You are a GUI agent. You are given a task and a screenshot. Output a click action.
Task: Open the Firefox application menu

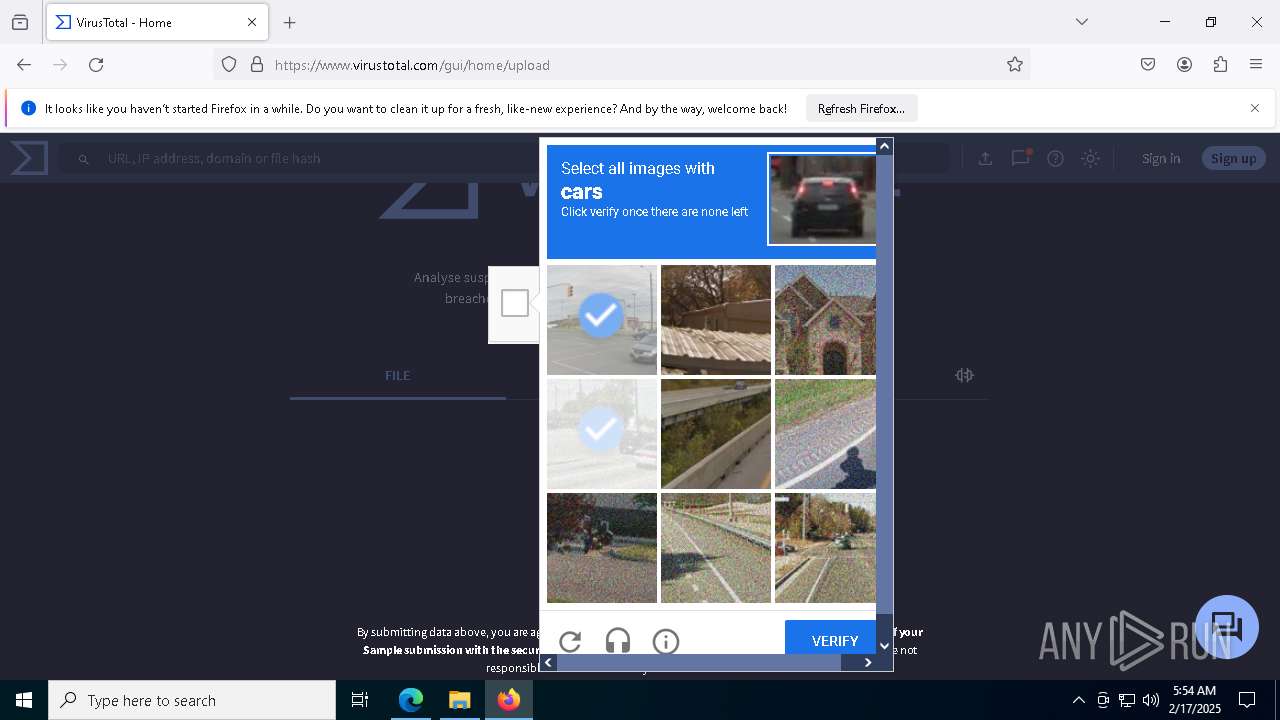1256,65
